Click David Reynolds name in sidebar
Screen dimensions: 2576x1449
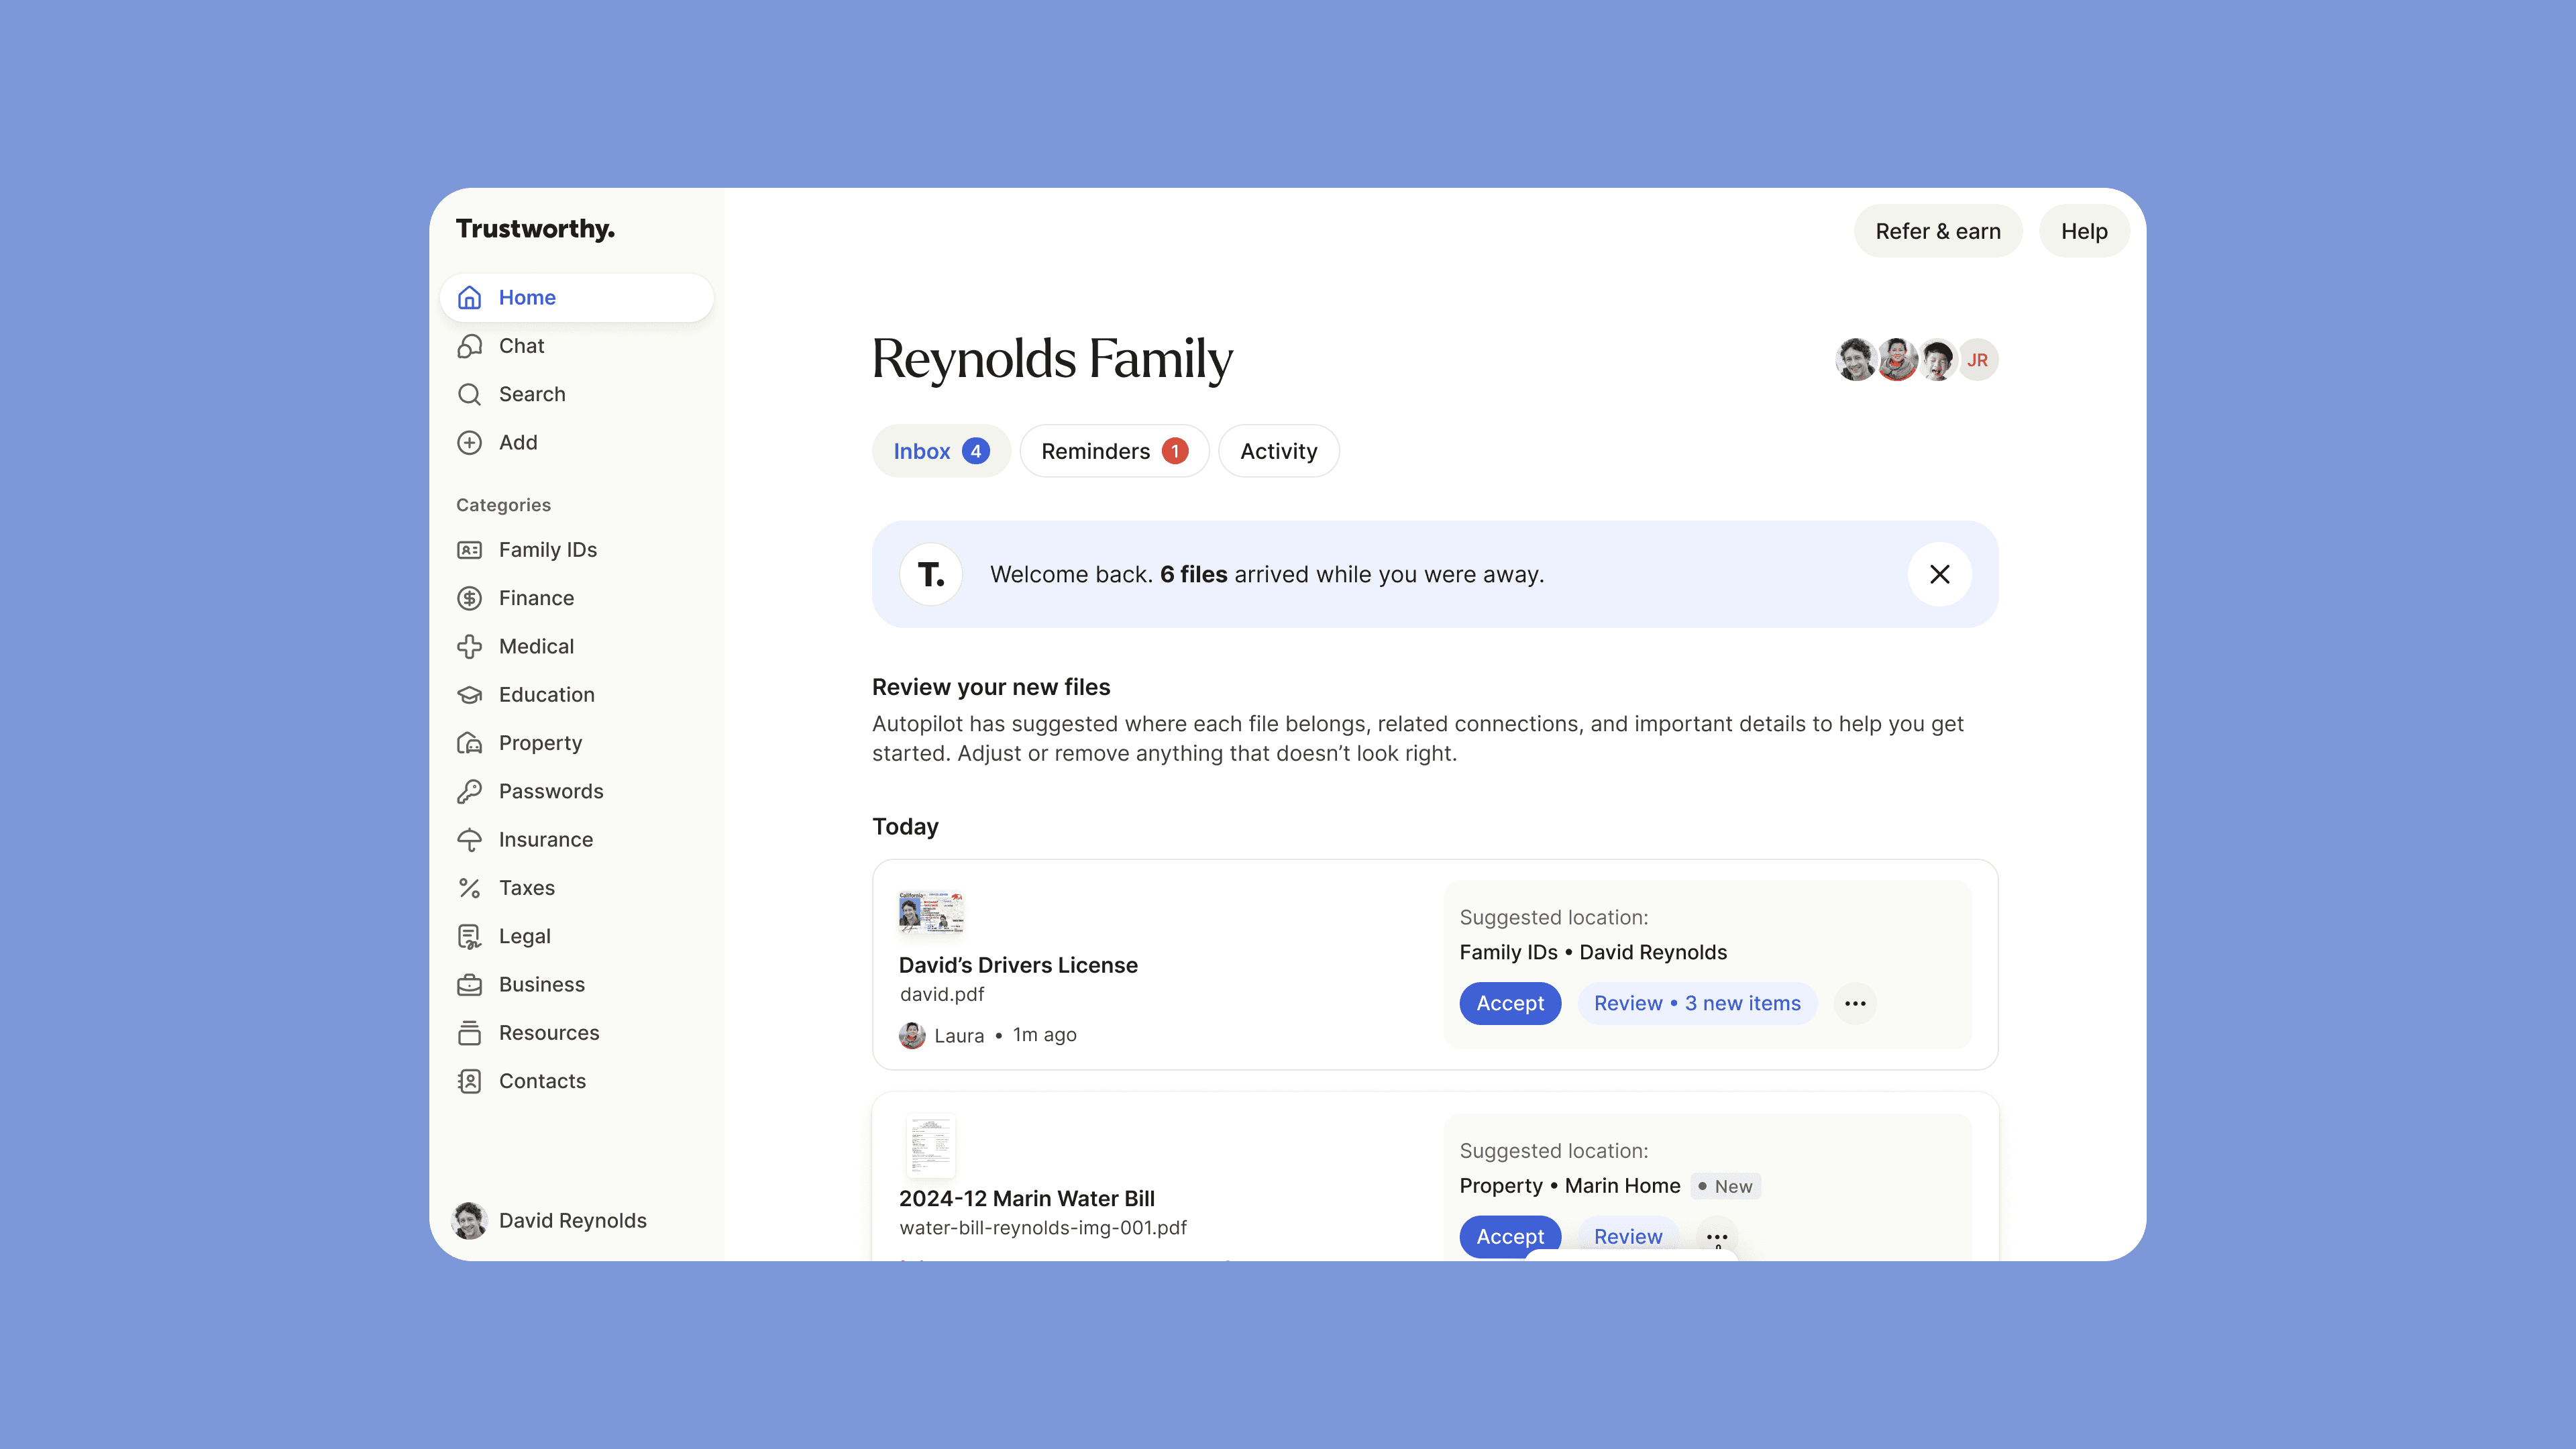tap(572, 1220)
